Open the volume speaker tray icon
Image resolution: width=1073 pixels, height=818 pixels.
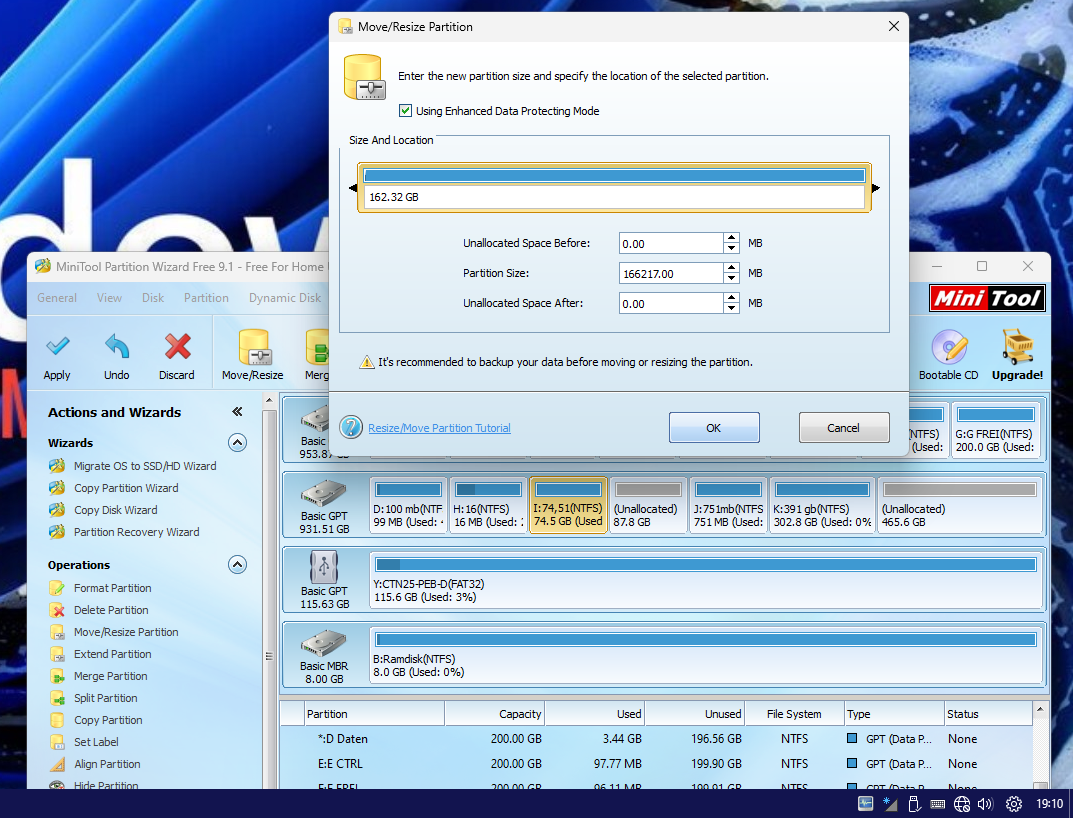(x=985, y=804)
